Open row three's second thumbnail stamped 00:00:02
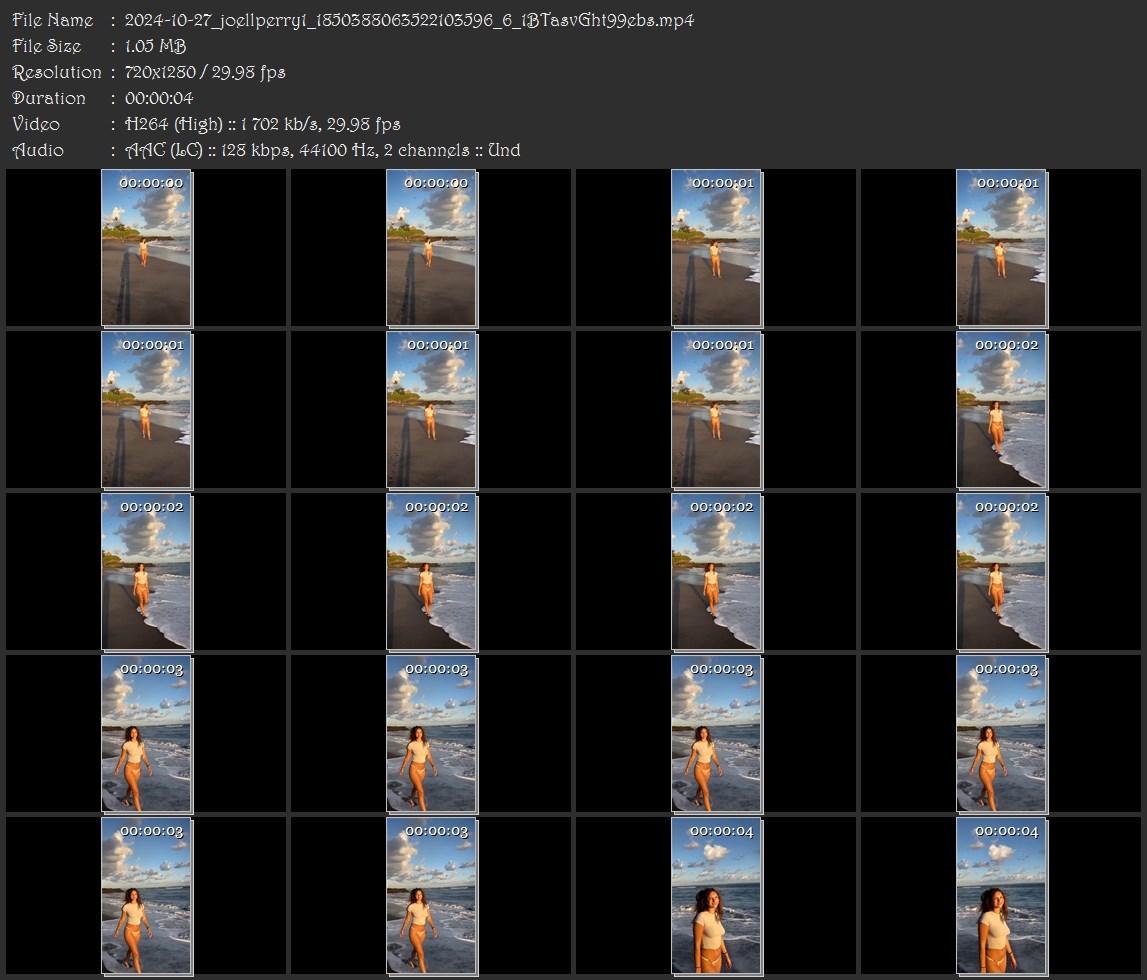 (x=432, y=572)
